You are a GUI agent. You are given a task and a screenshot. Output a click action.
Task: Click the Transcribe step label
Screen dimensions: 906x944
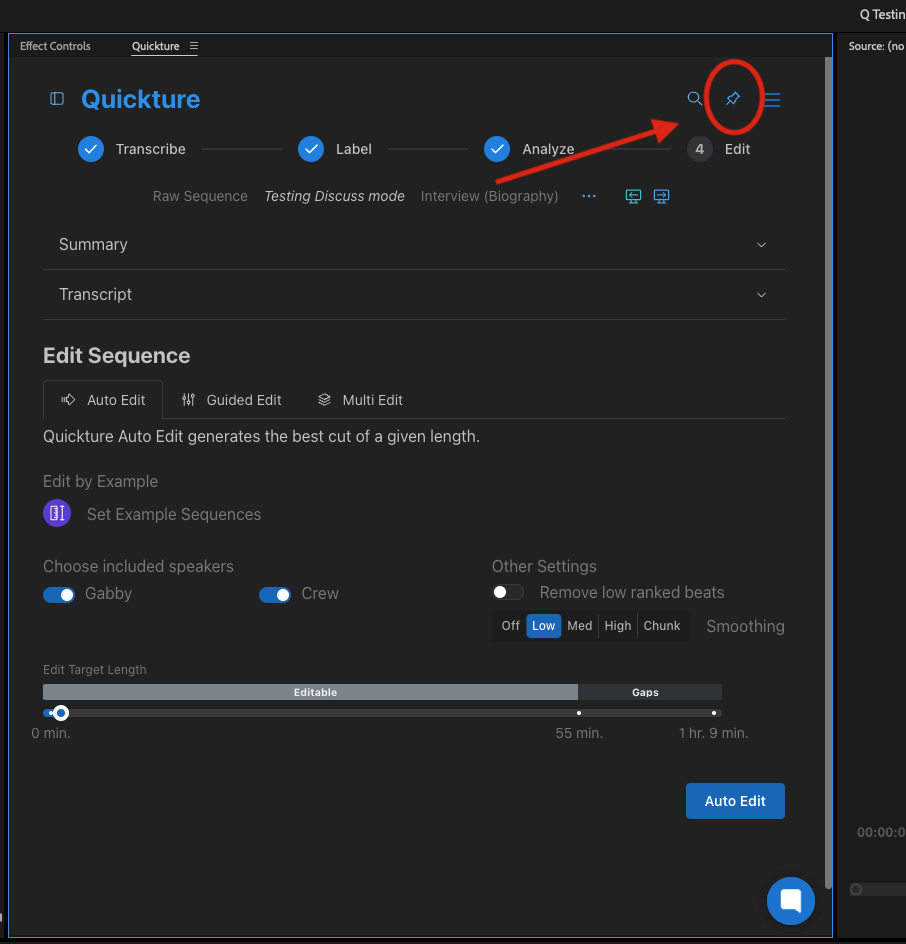tap(150, 149)
